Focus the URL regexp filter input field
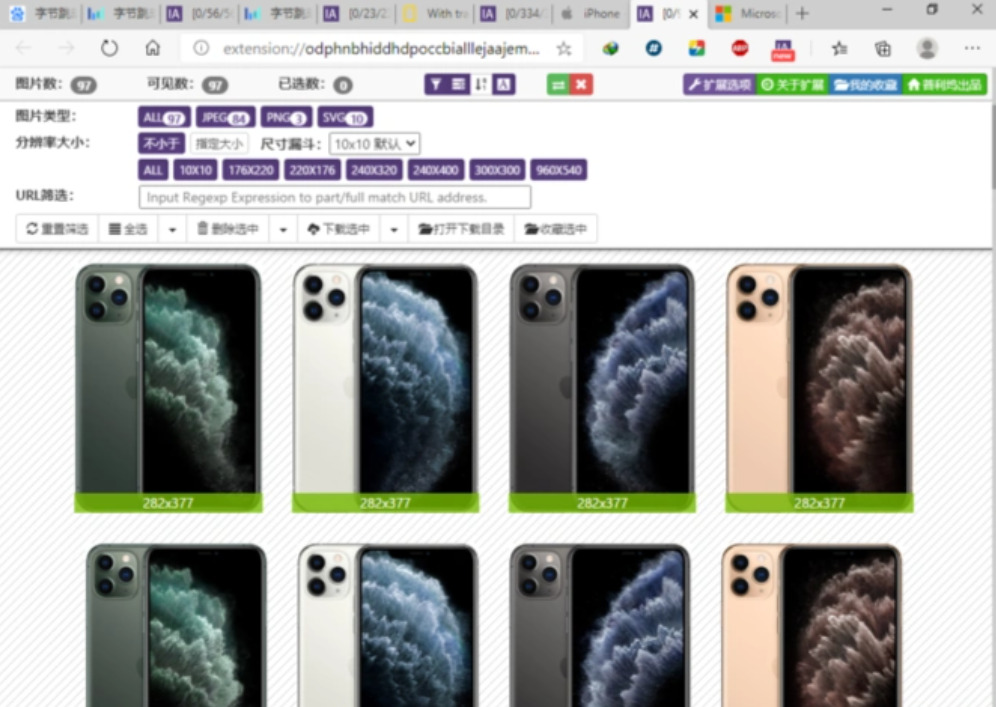This screenshot has height=707, width=996. [x=335, y=198]
